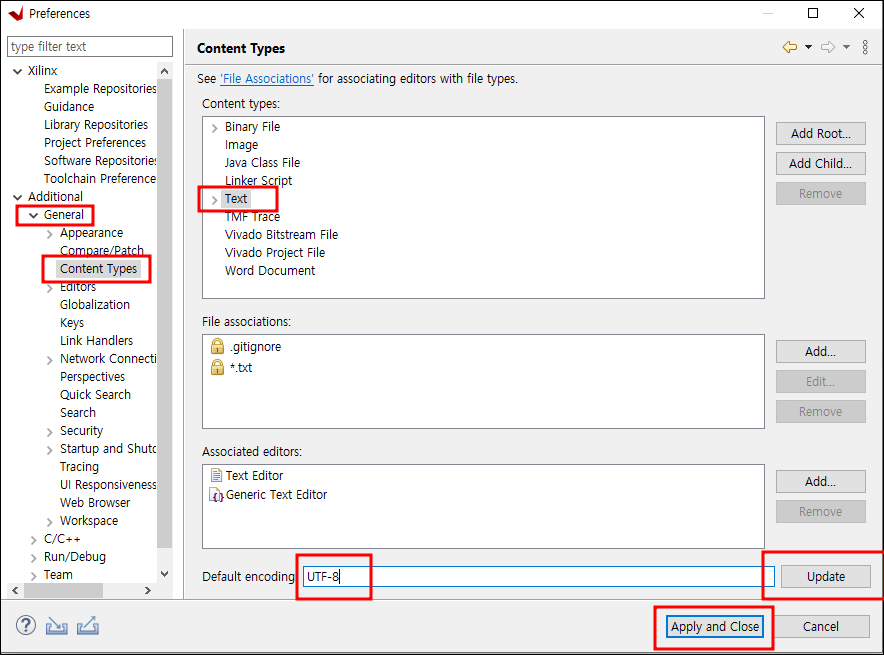Select Library Repositories in the tree

[96, 125]
